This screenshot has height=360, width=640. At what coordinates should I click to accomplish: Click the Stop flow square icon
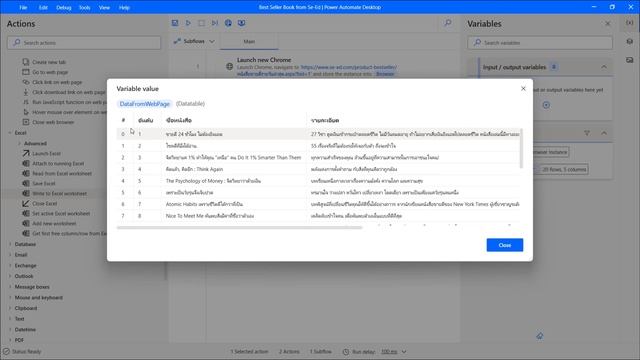[202, 23]
